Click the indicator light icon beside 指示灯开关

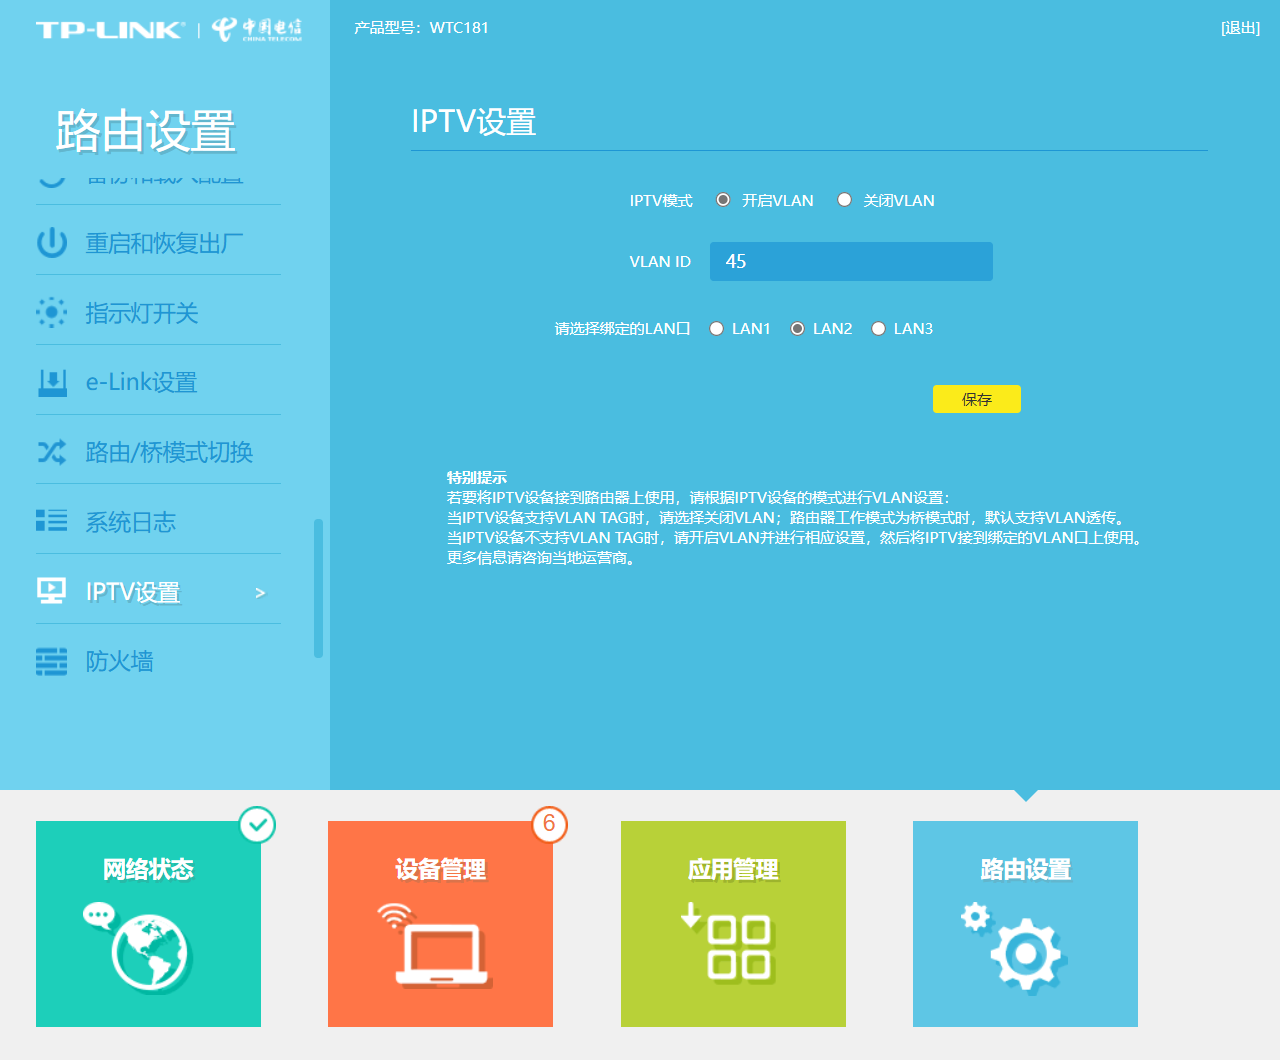pyautogui.click(x=52, y=313)
